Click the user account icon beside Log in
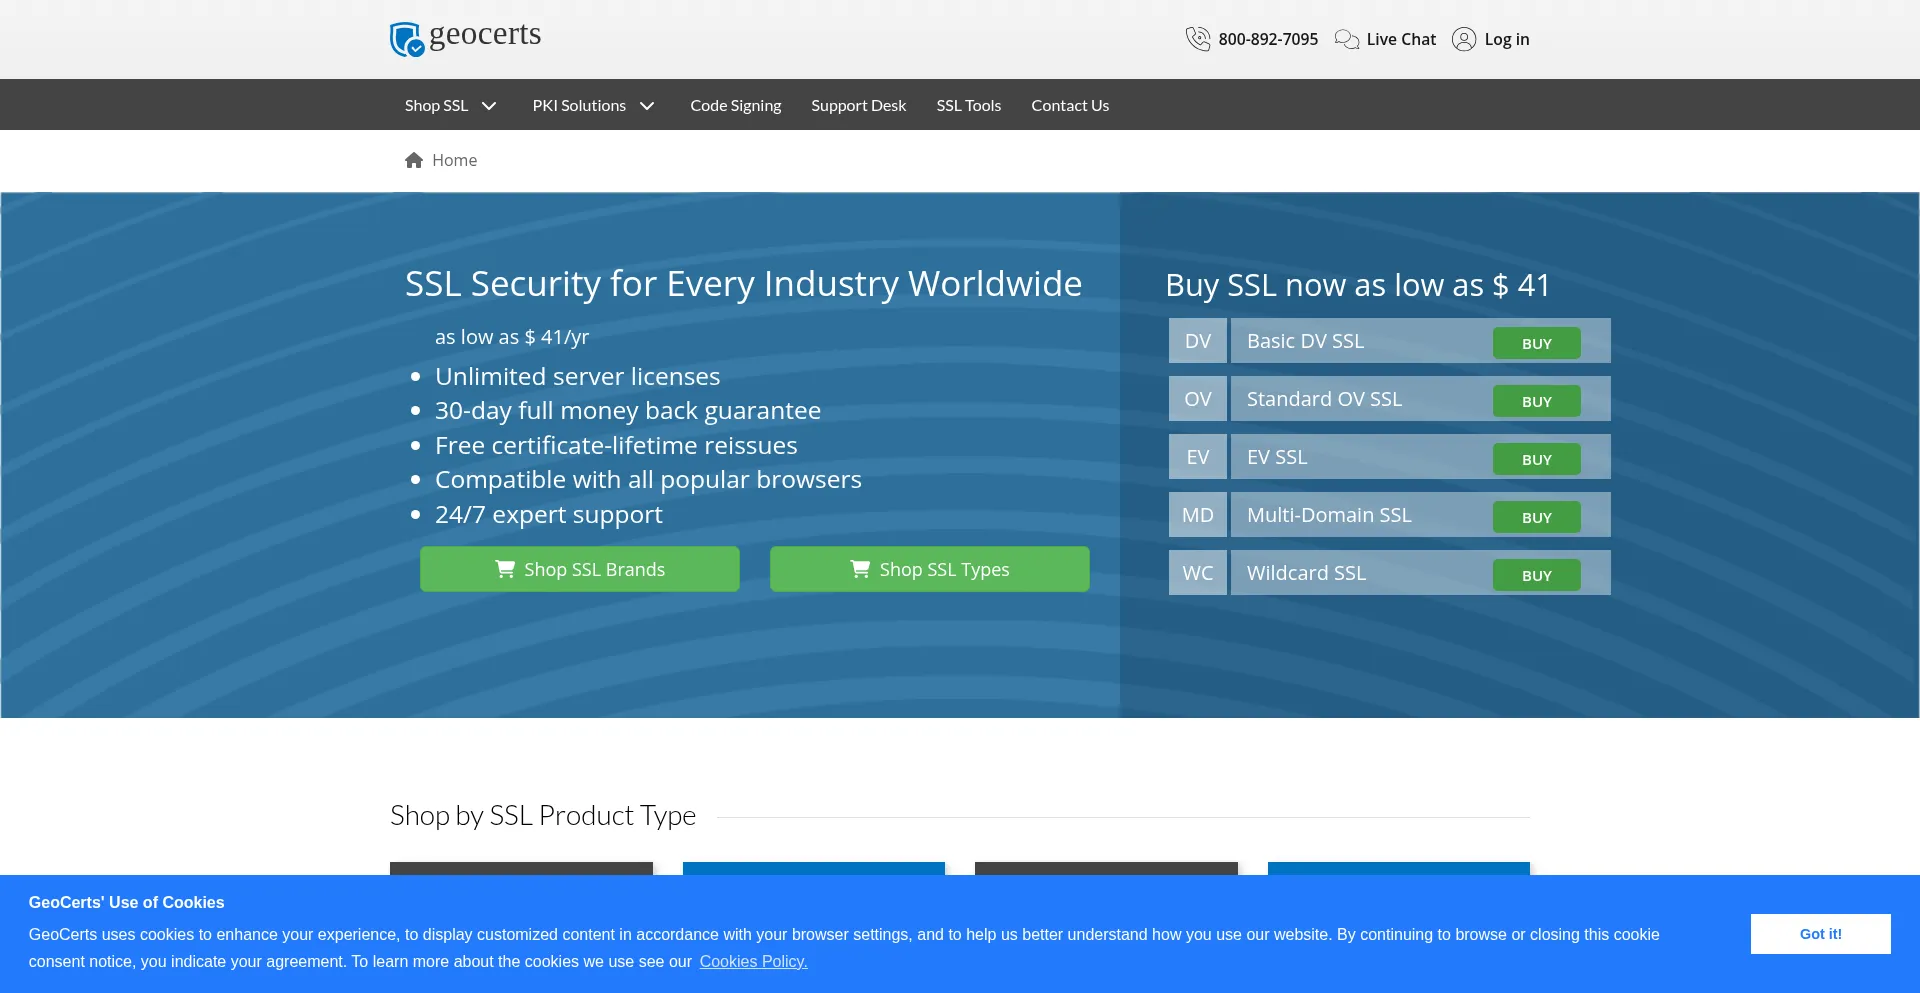Image resolution: width=1920 pixels, height=993 pixels. (x=1464, y=39)
